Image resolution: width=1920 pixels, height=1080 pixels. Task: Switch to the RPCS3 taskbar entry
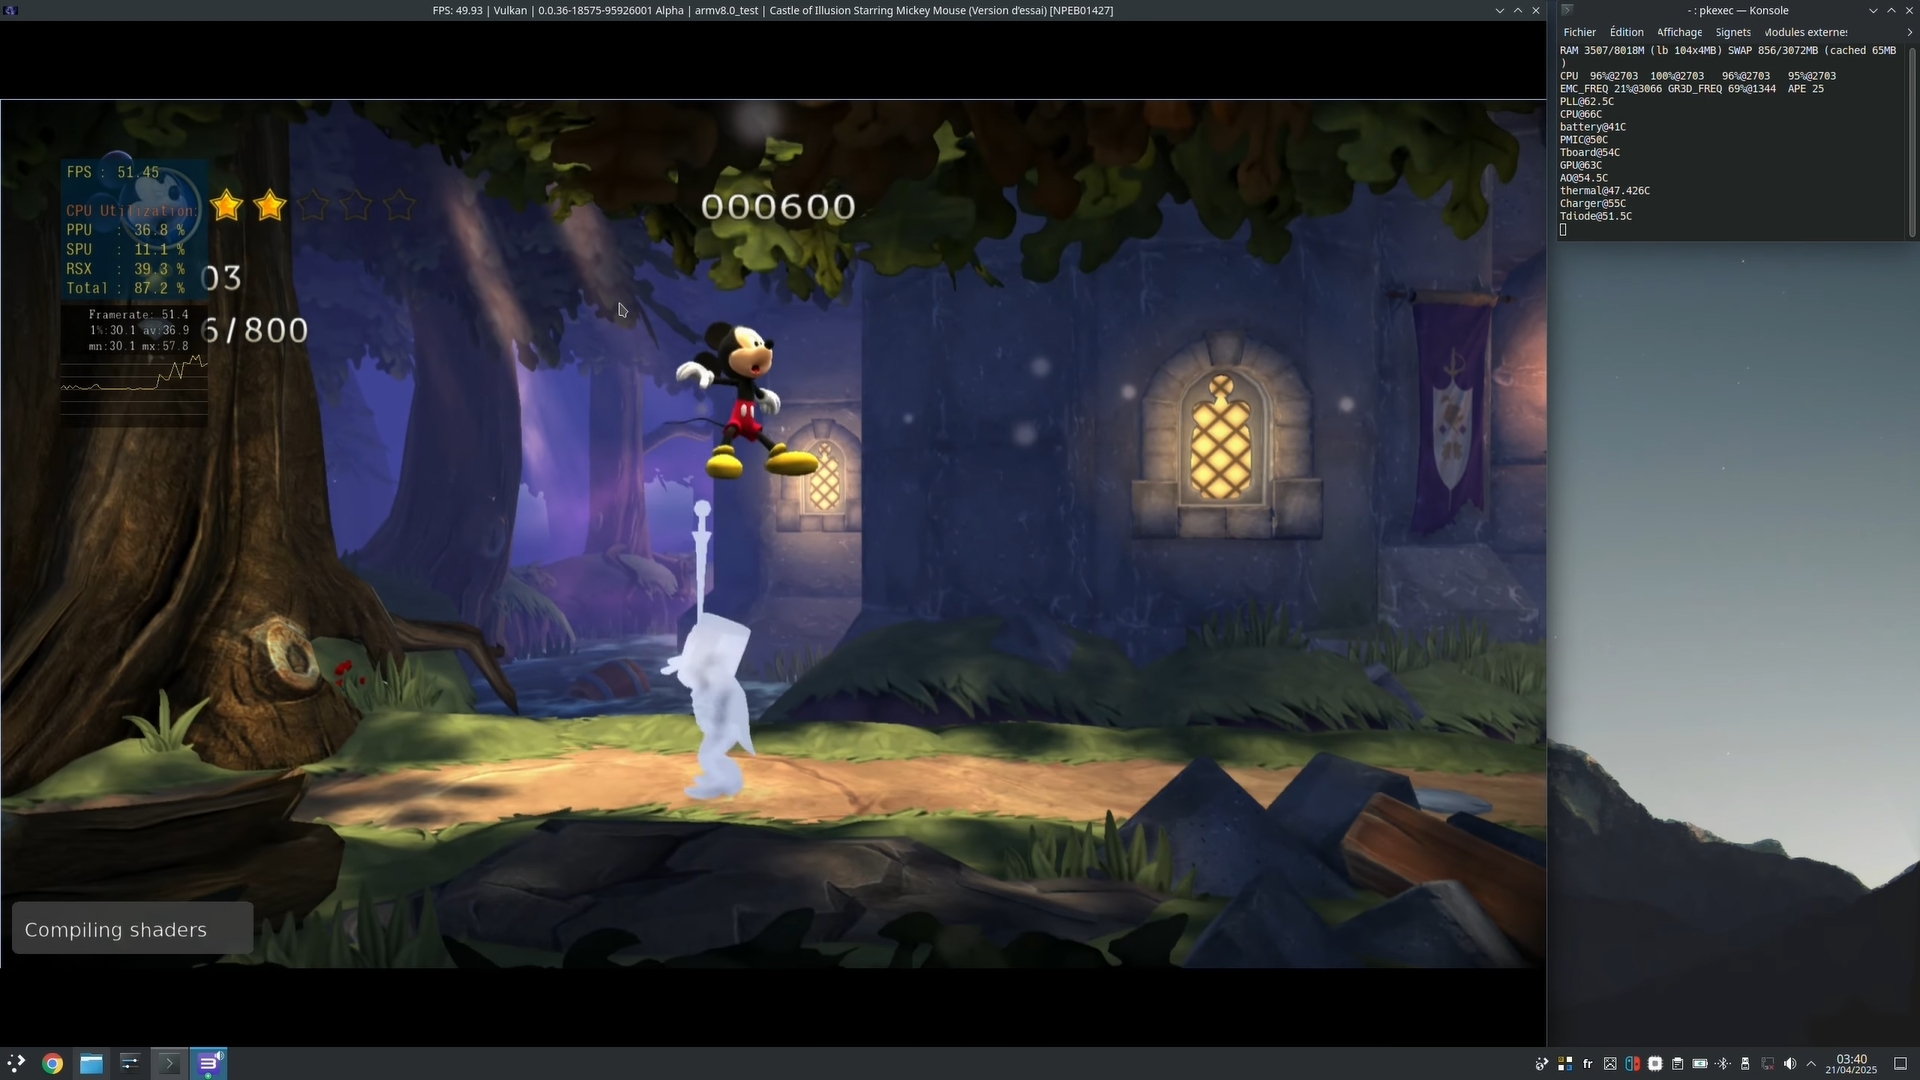click(x=209, y=1064)
